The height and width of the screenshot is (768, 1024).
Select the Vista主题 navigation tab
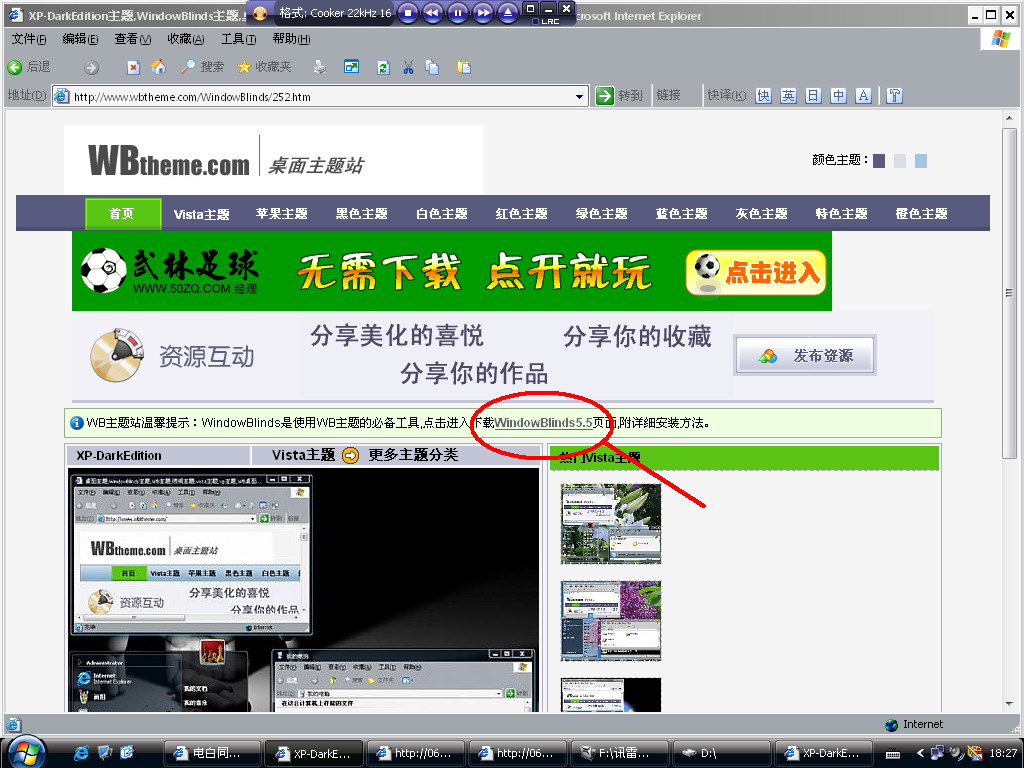click(201, 214)
